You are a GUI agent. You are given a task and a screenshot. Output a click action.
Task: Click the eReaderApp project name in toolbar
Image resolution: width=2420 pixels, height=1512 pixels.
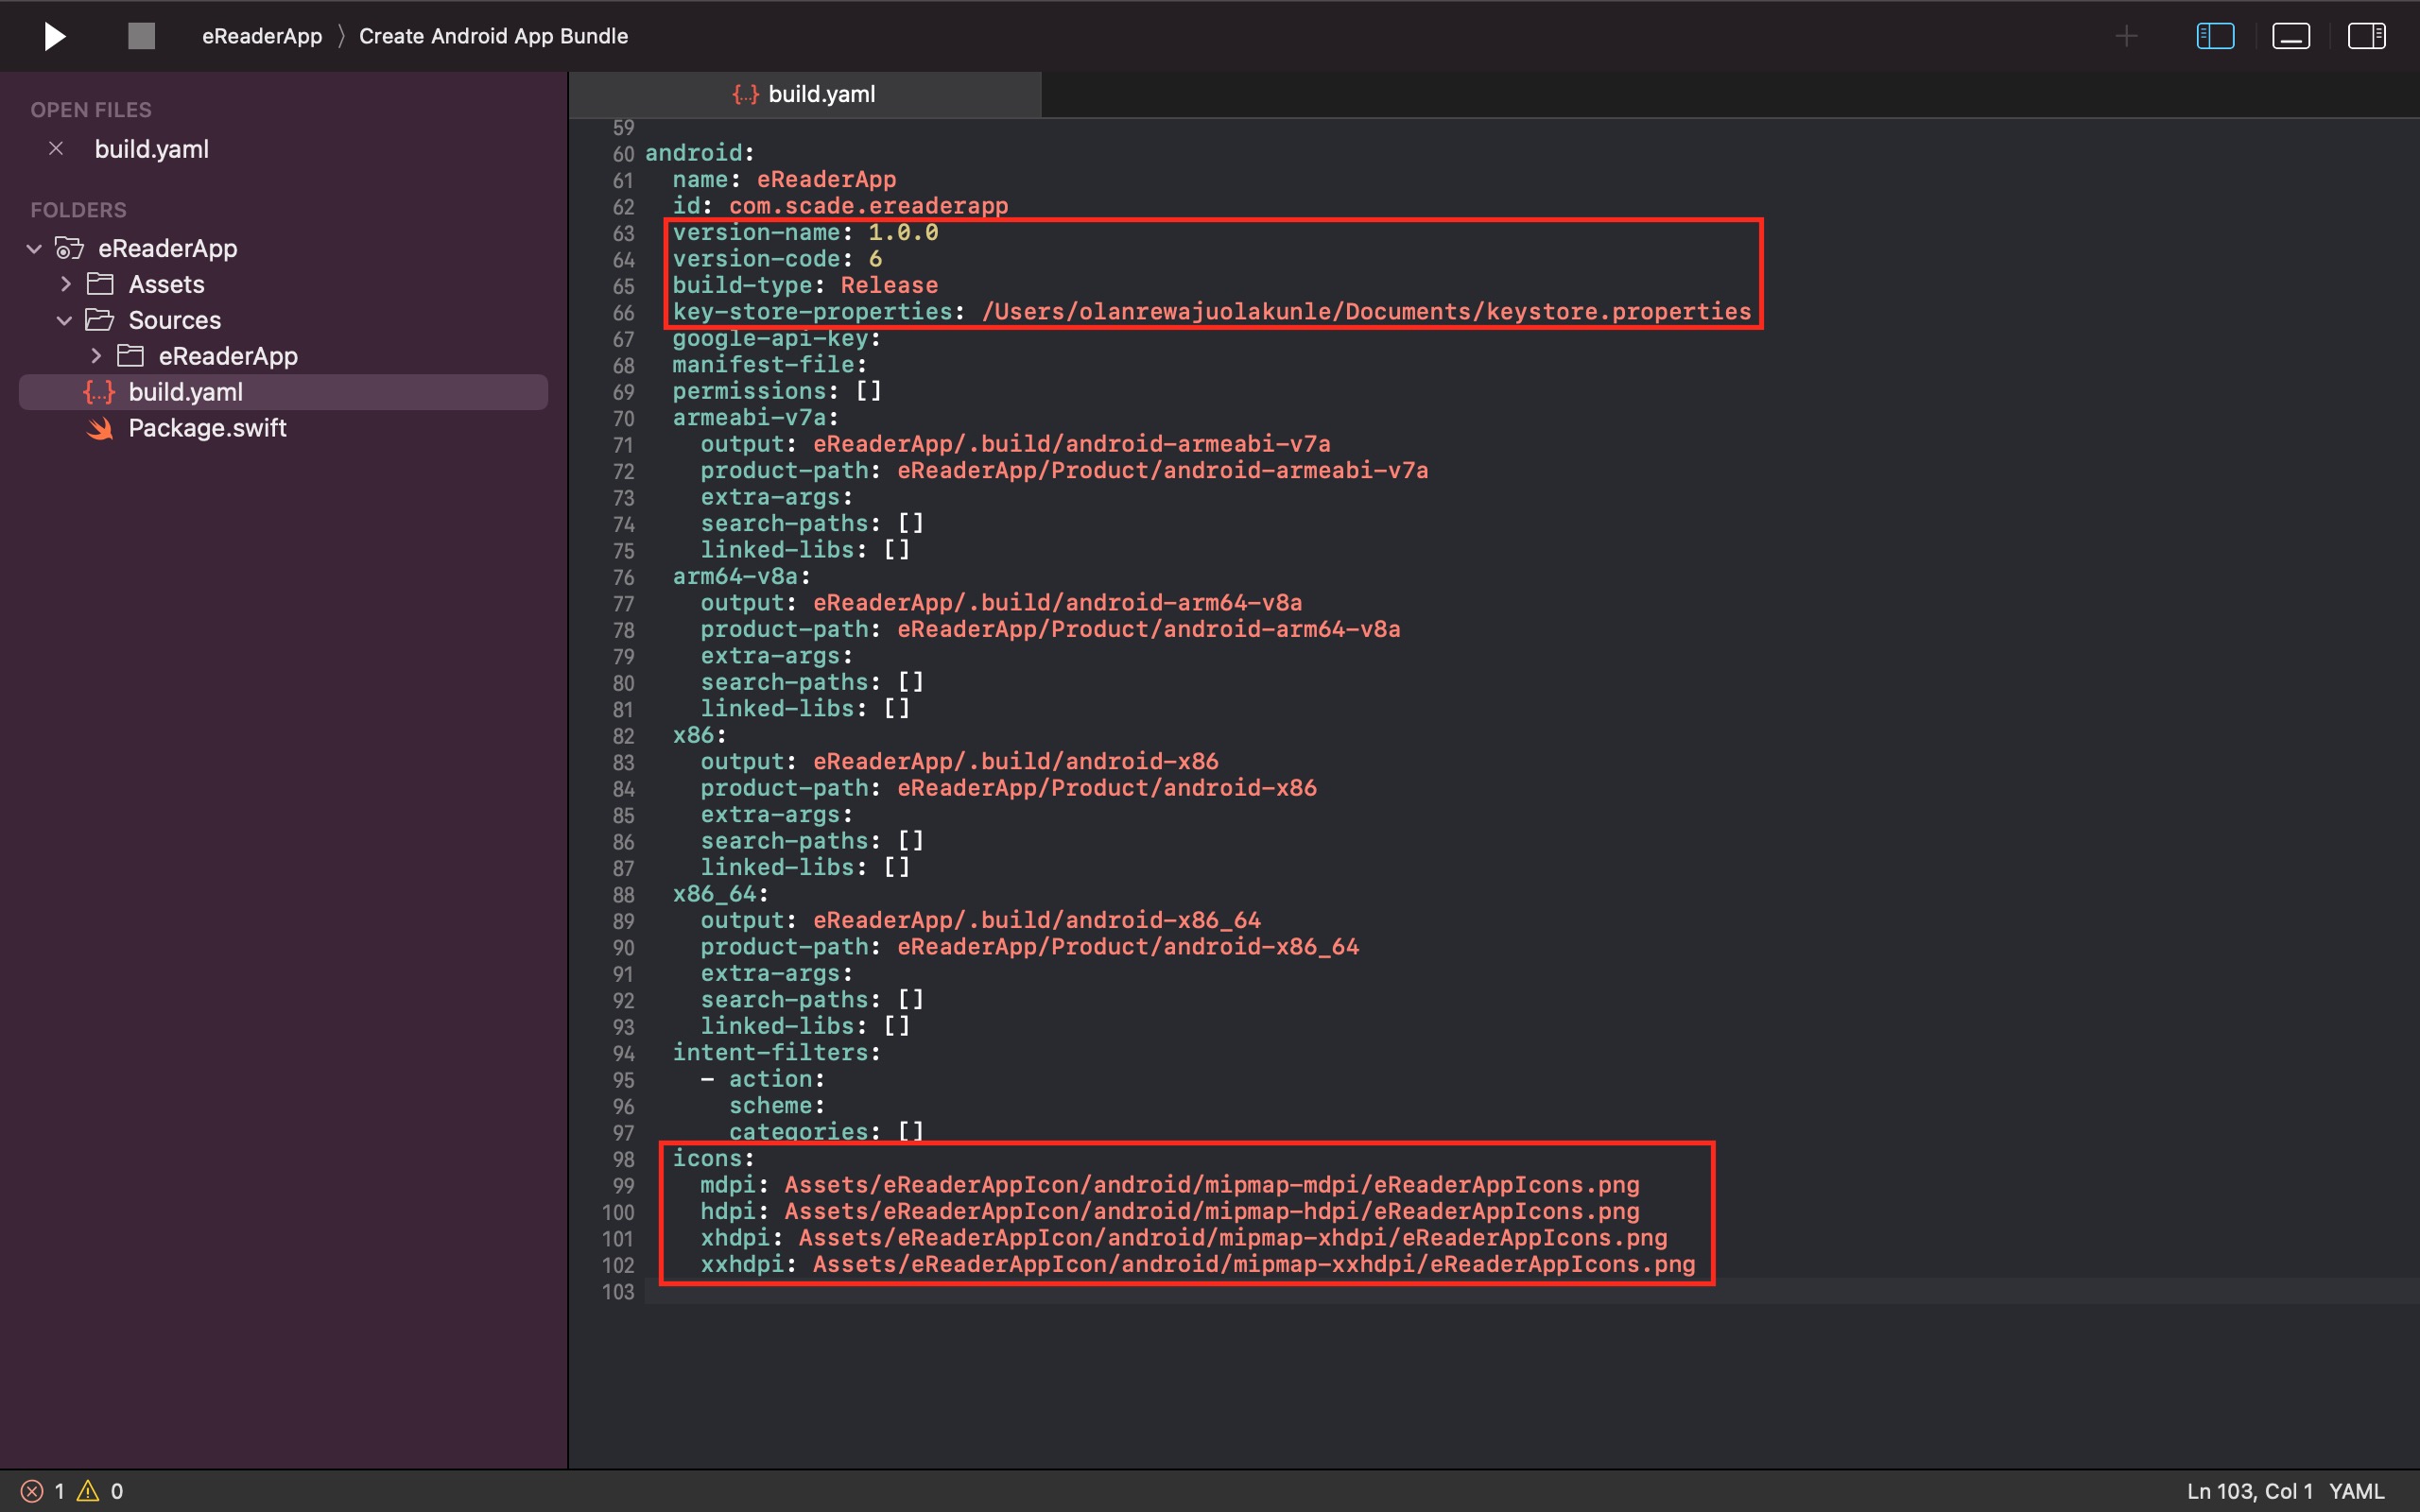[x=262, y=36]
